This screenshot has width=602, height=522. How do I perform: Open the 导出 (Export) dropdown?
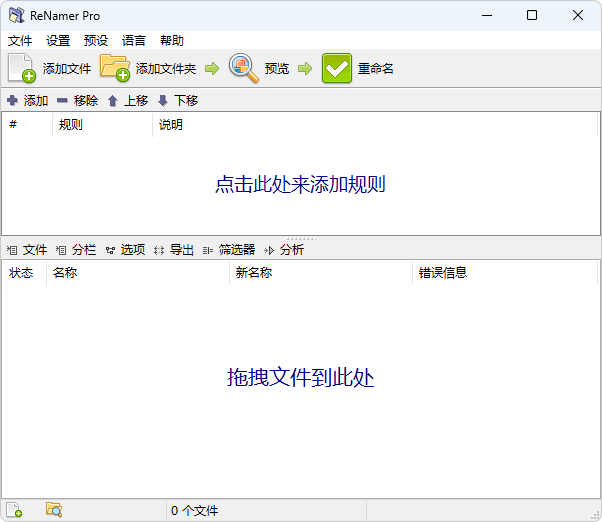coord(174,250)
